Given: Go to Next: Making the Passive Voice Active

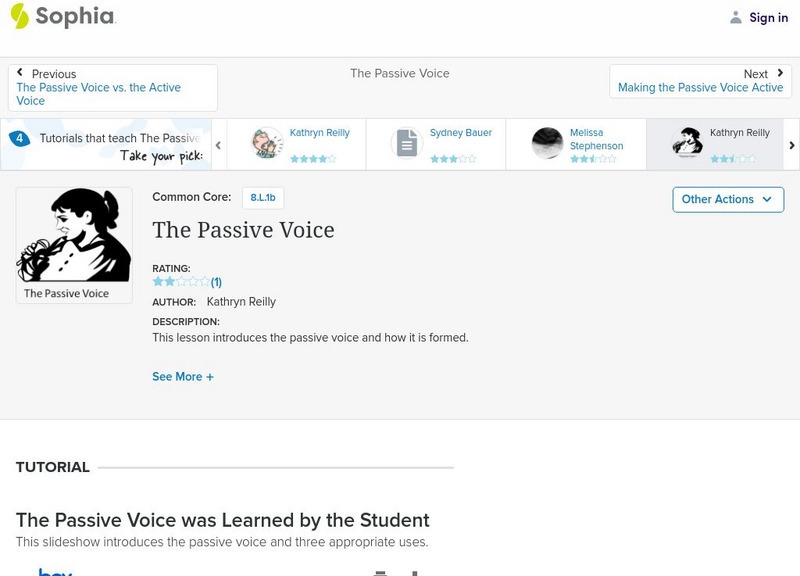Looking at the screenshot, I should point(700,81).
